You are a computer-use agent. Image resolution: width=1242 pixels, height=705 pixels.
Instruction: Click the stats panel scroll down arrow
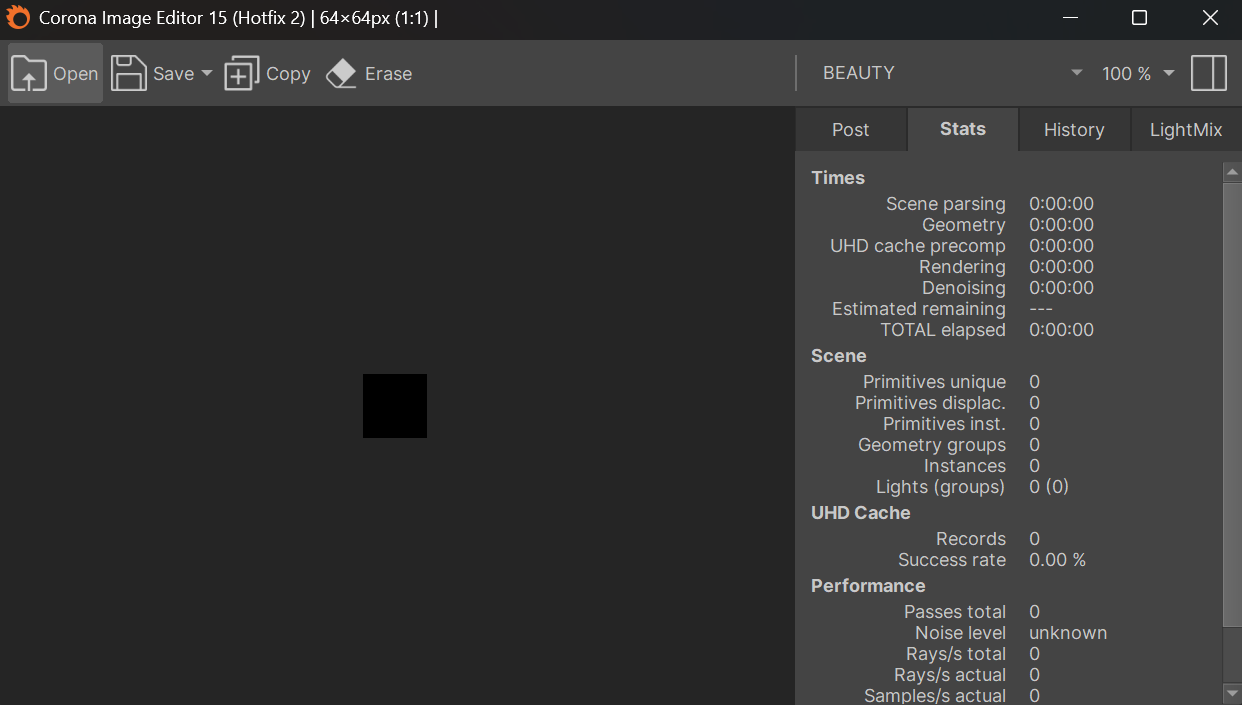click(x=1232, y=693)
